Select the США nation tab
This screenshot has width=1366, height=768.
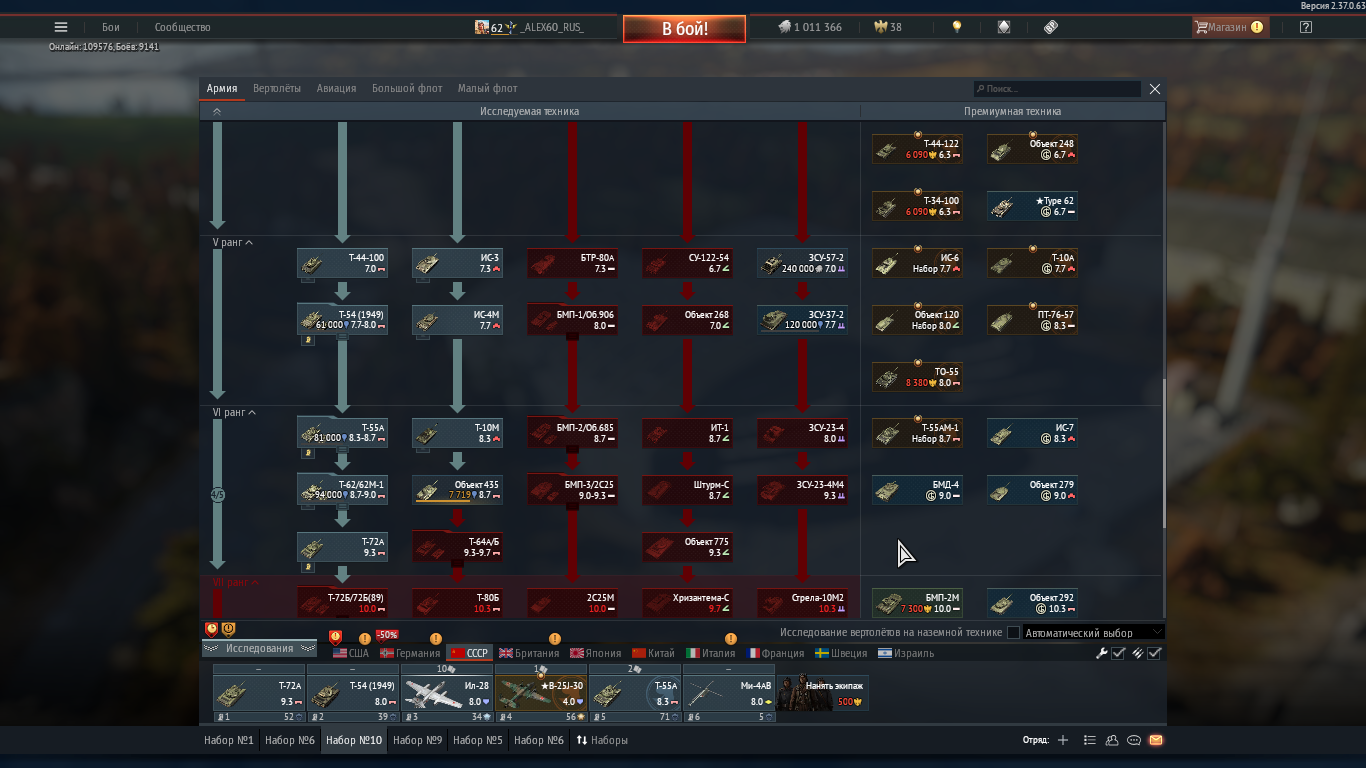(x=351, y=653)
